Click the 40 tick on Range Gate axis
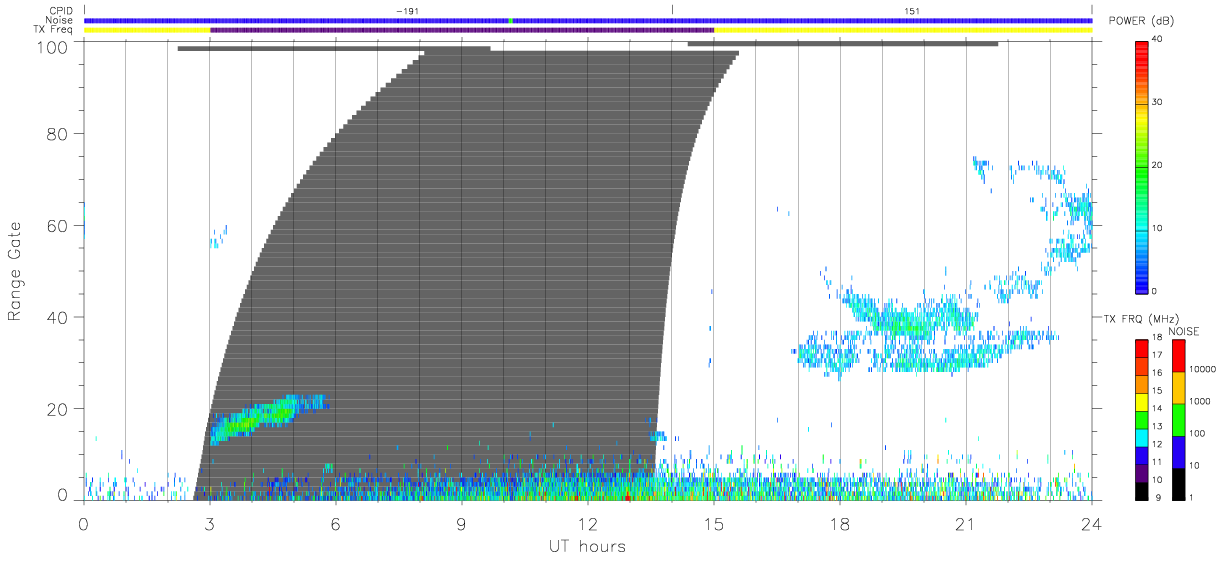The width and height of the screenshot is (1228, 567). [56, 317]
